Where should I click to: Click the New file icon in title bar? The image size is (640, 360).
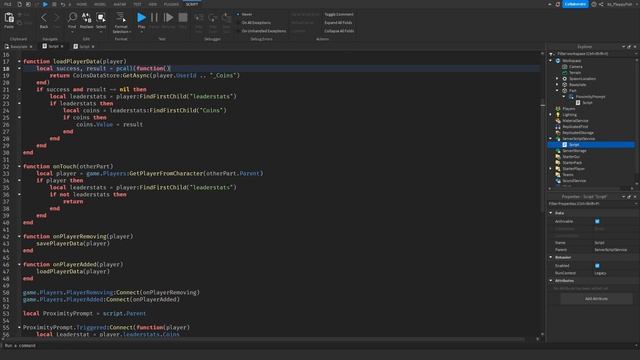[19, 4]
